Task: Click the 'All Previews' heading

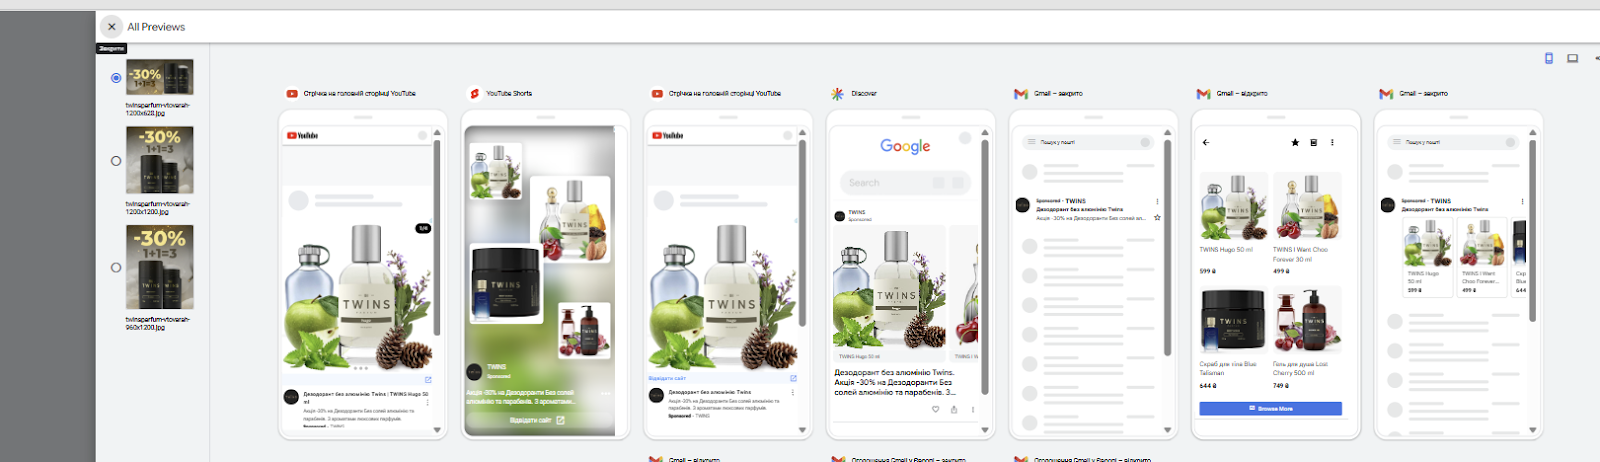Action: tap(156, 27)
